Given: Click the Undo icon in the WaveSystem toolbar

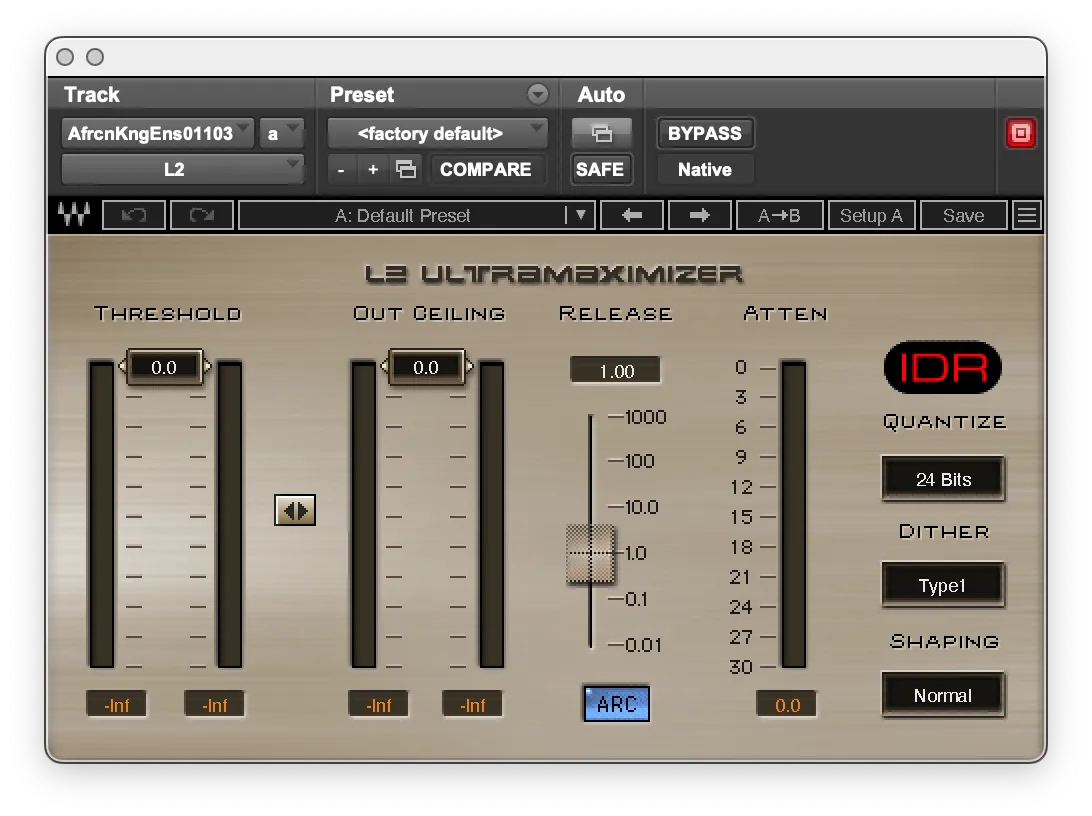Looking at the screenshot, I should [x=134, y=214].
